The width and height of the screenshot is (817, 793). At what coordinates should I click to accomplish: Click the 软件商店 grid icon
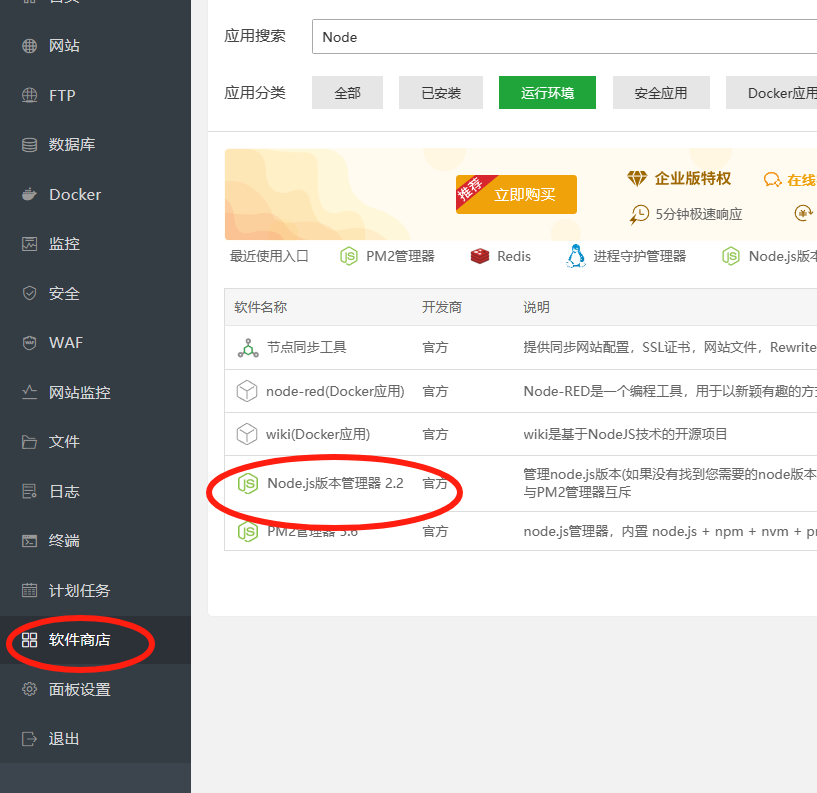30,640
